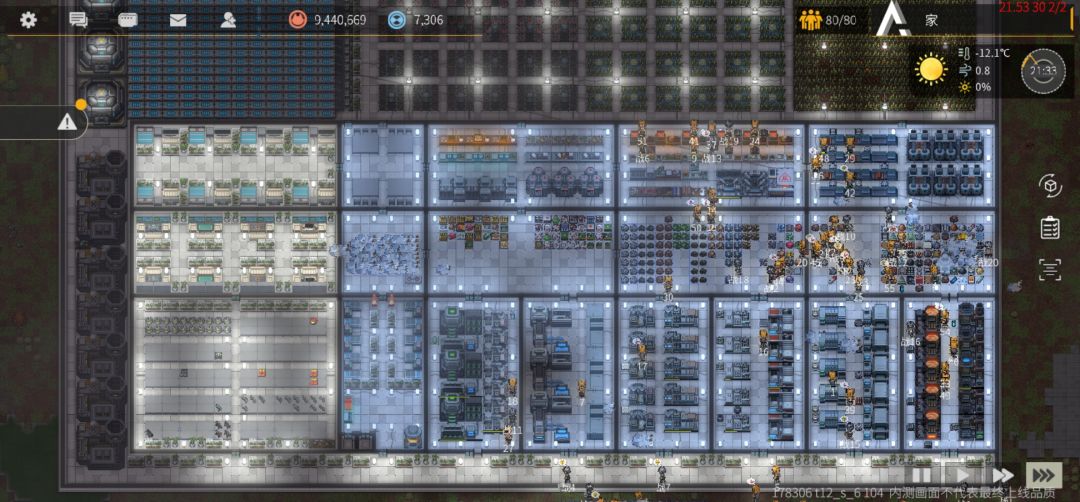The image size is (1080, 502).
Task: Open the 3D cube build icon
Action: coord(1050,186)
